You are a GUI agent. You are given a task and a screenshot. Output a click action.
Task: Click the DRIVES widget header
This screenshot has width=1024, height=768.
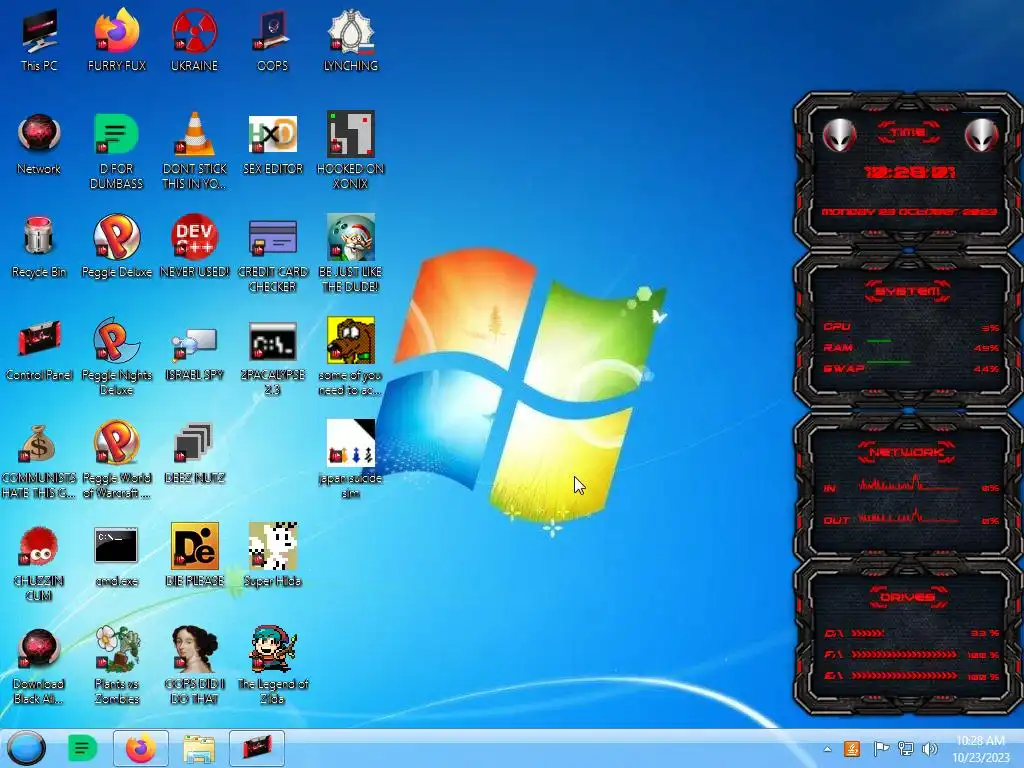pyautogui.click(x=908, y=596)
